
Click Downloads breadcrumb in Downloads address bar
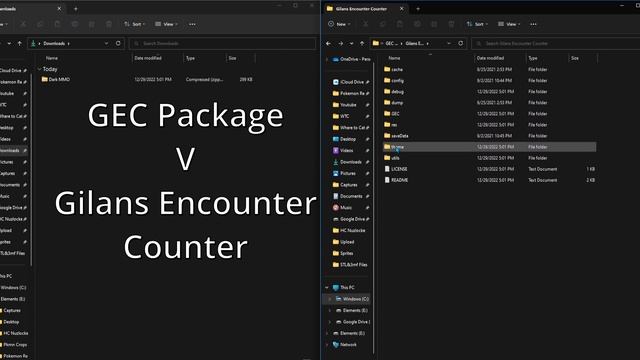[x=54, y=43]
